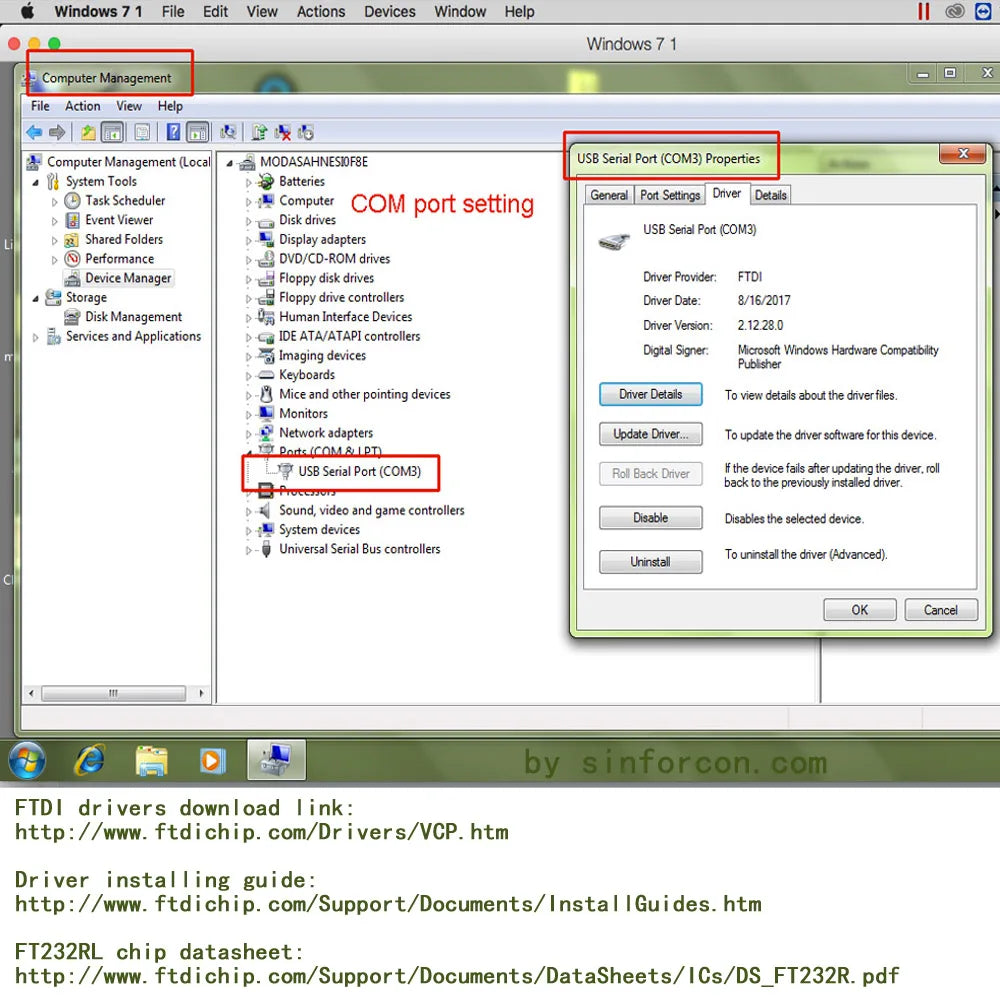Viewport: 1000px width, 1000px height.
Task: Open Internet Explorer from the taskbar
Action: click(91, 760)
